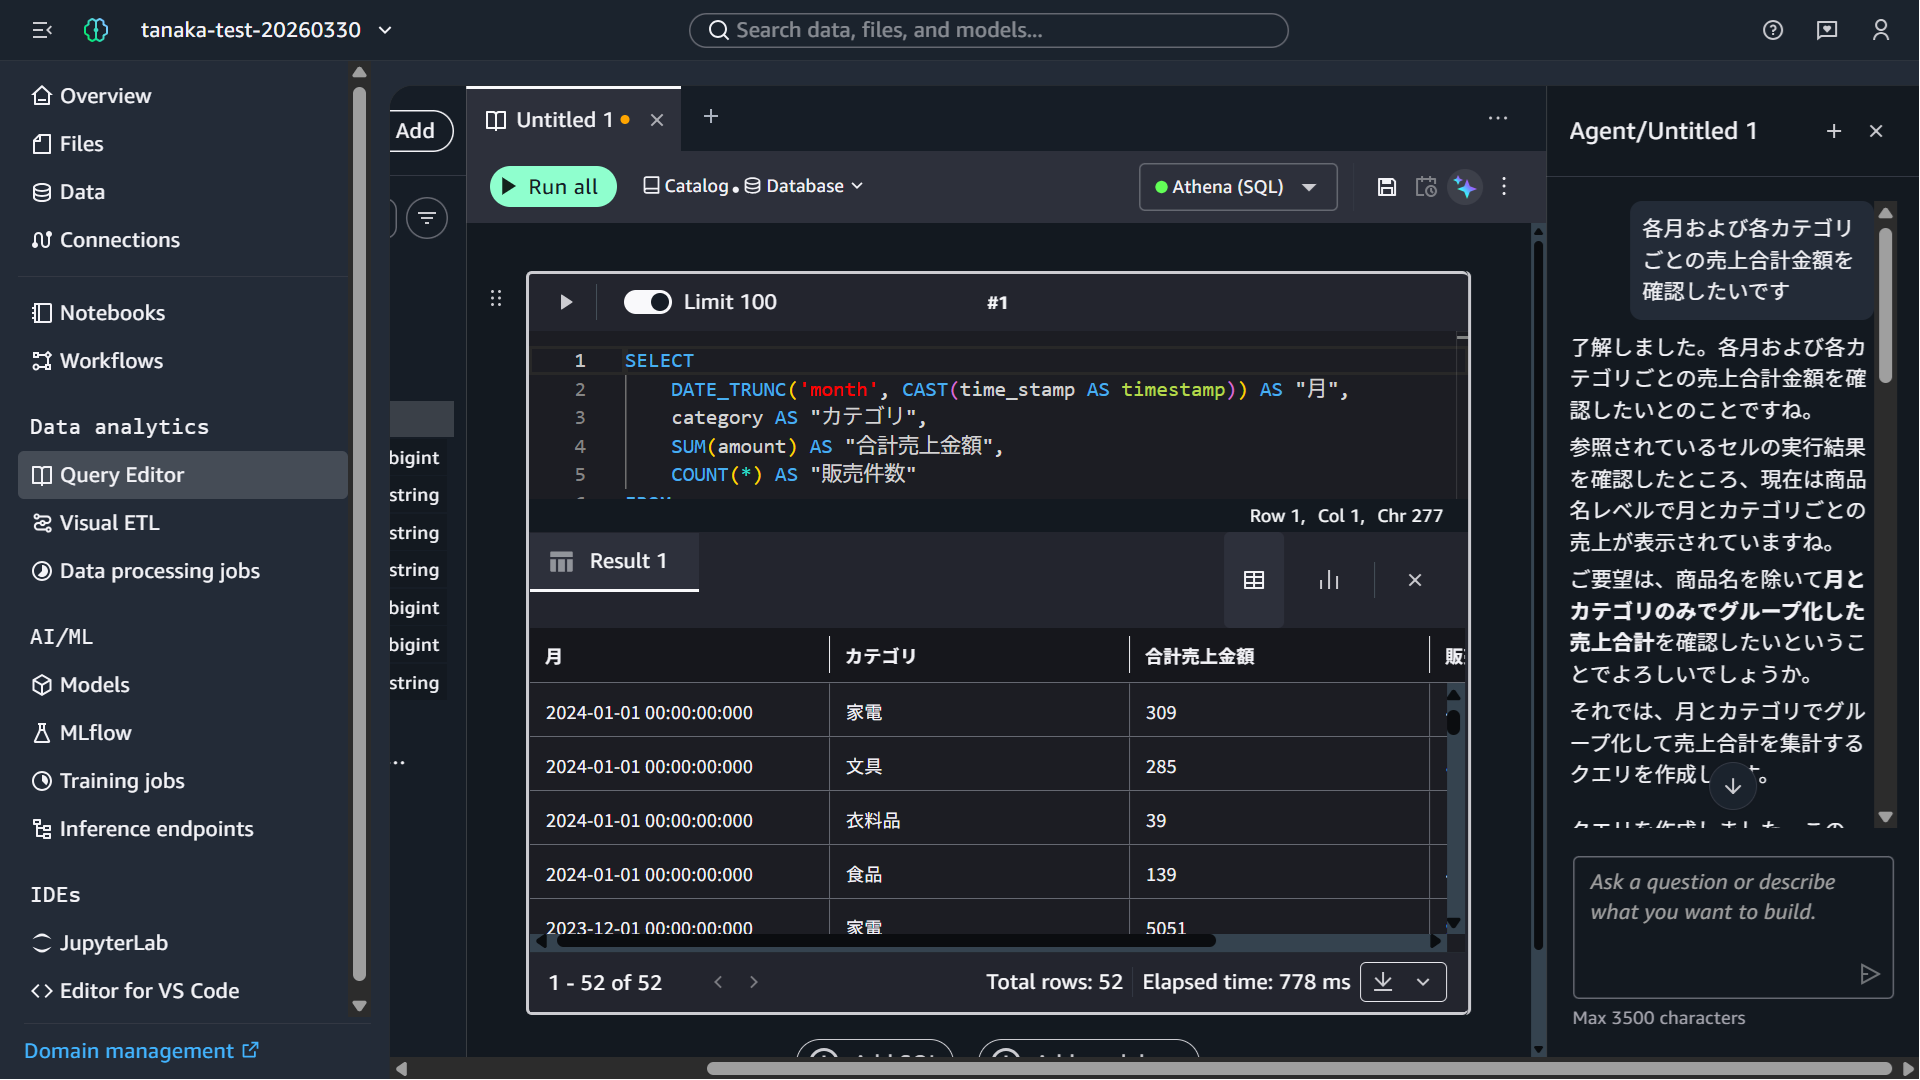Select the cell showing 衣料品

tap(980, 820)
